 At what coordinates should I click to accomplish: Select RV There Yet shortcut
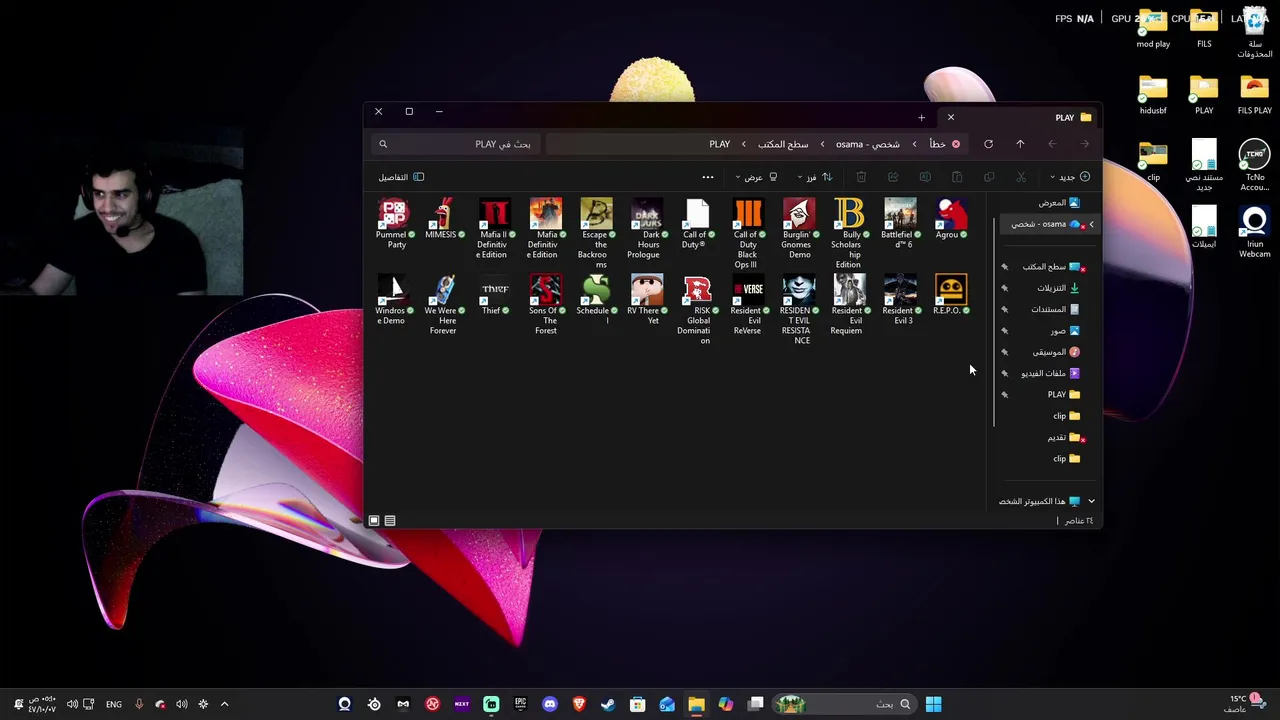pyautogui.click(x=647, y=299)
